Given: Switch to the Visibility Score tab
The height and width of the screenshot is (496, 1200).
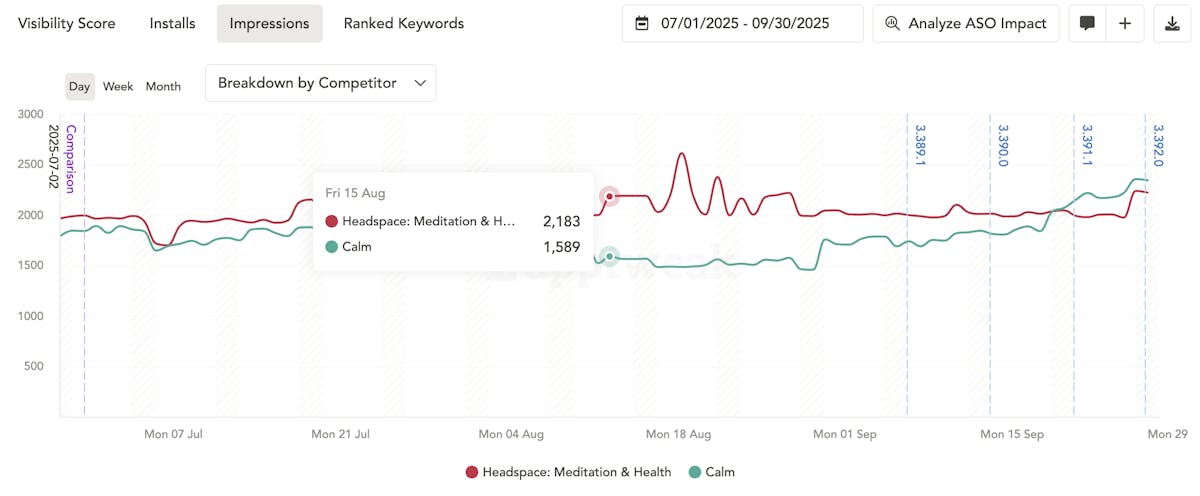Looking at the screenshot, I should [x=67, y=23].
